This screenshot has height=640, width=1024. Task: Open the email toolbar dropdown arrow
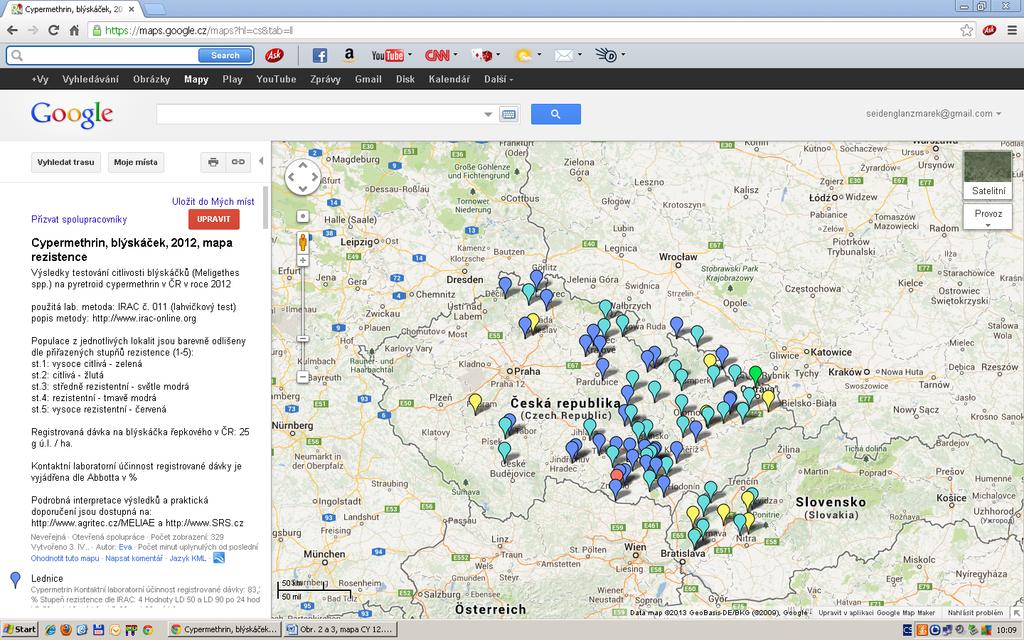[579, 55]
